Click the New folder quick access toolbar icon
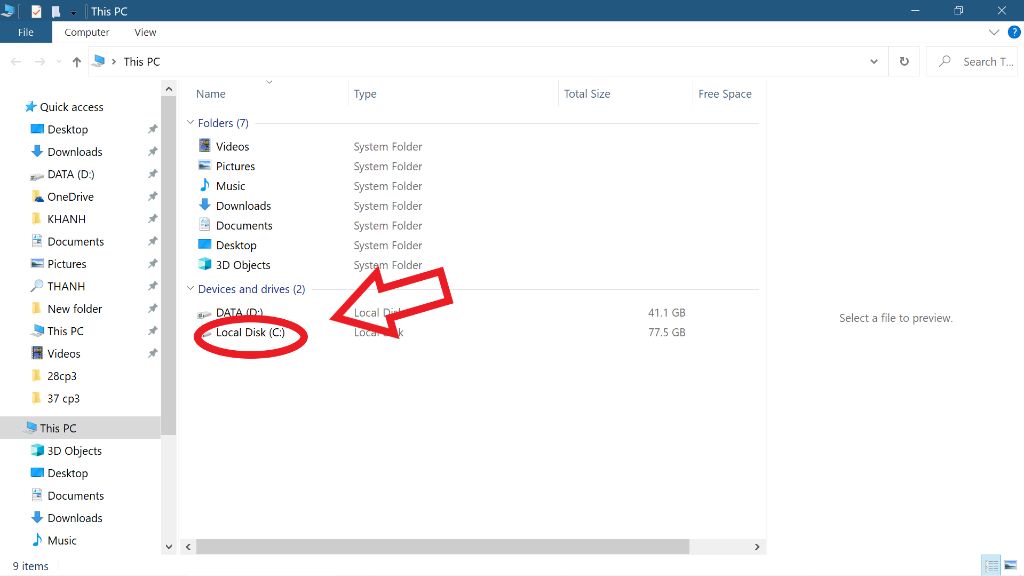 coord(56,11)
